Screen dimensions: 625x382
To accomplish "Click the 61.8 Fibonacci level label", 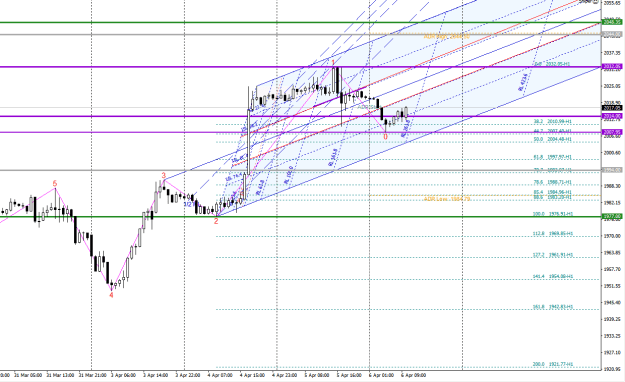I will (552, 157).
